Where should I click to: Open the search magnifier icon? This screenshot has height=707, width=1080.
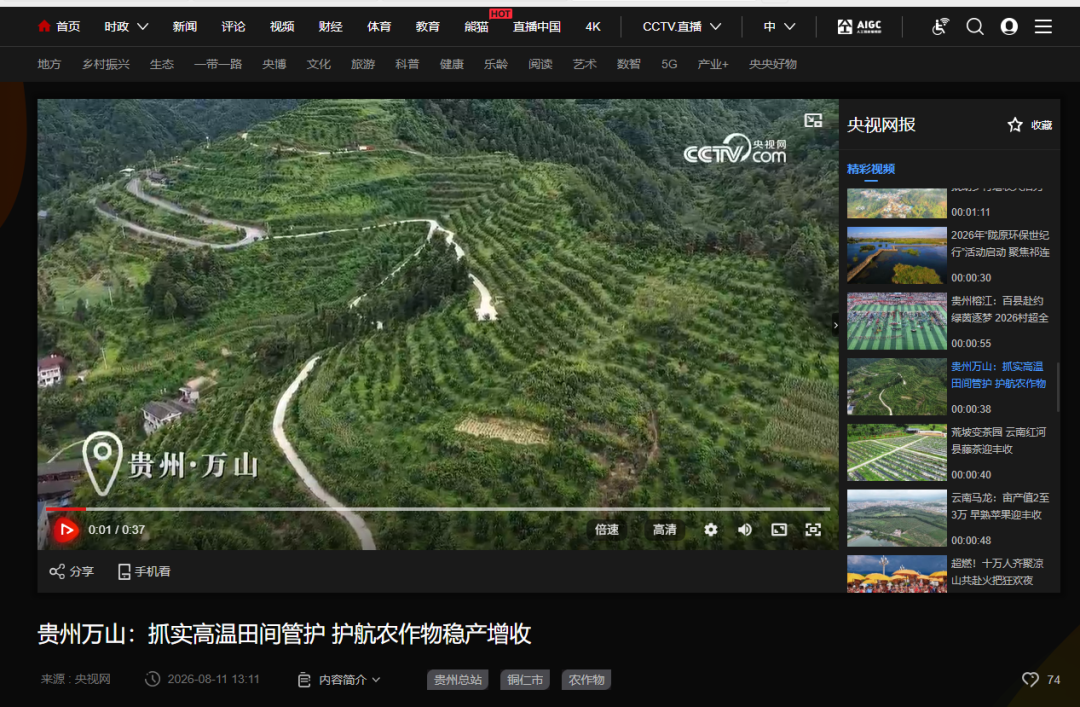975,27
